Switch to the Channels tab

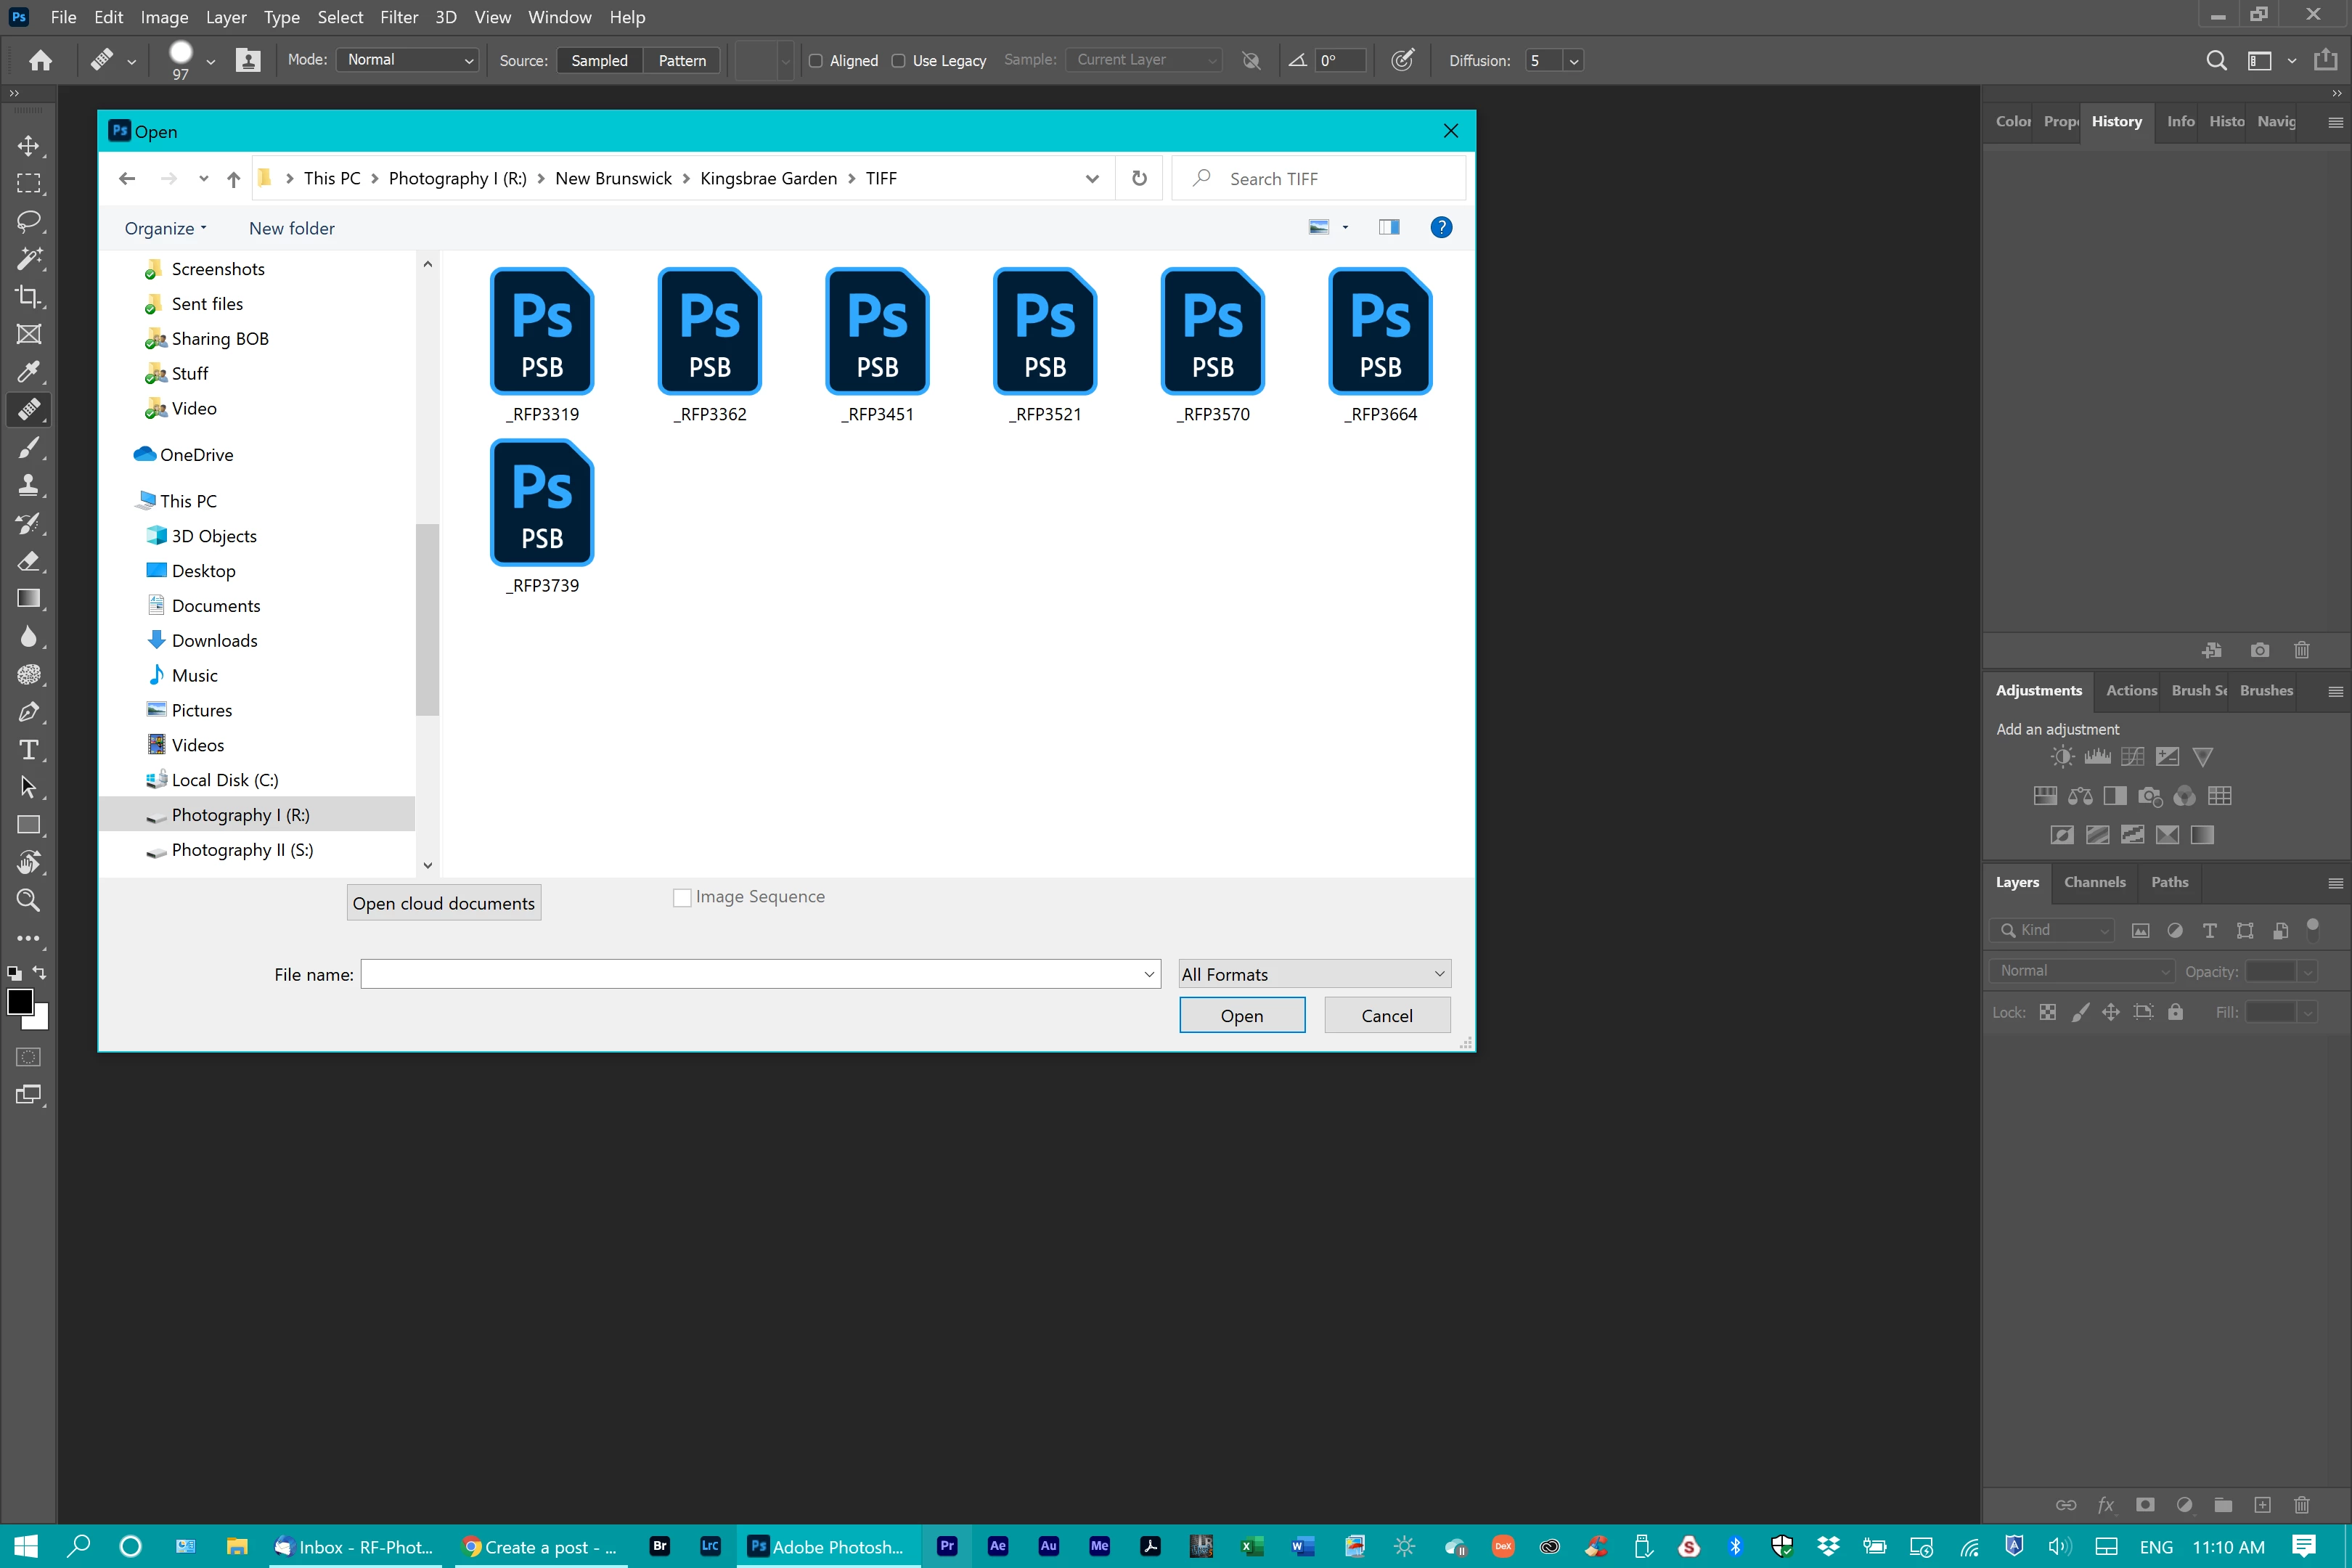click(x=2094, y=882)
